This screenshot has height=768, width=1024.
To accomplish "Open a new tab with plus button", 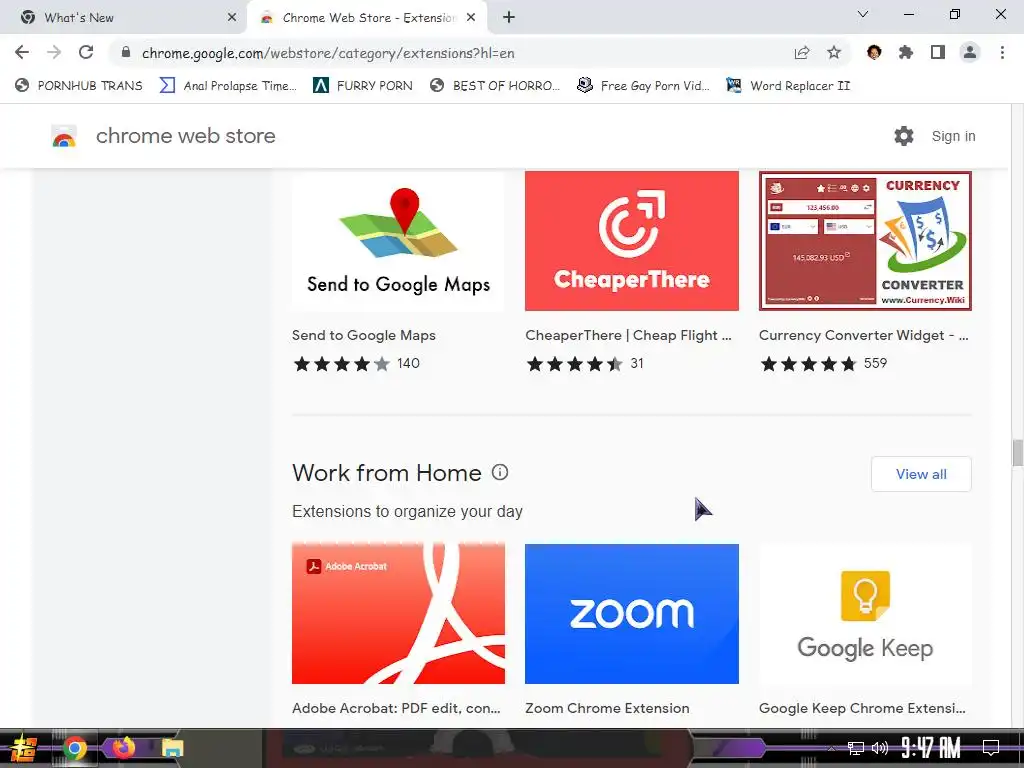I will pyautogui.click(x=509, y=18).
